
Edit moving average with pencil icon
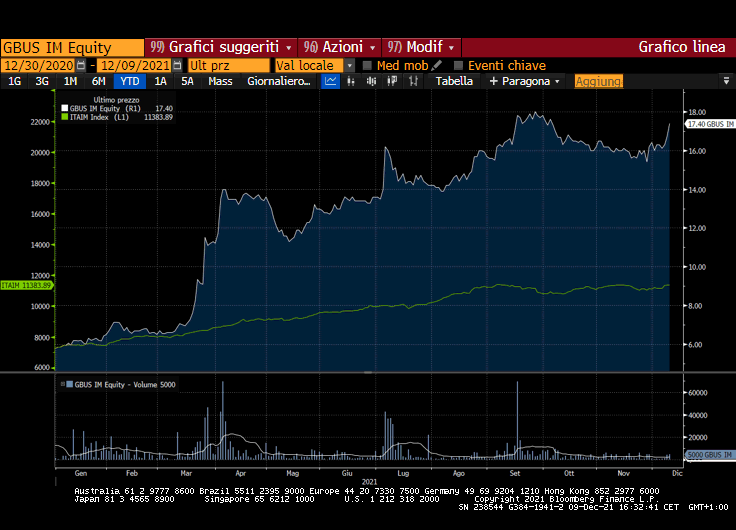[x=437, y=65]
